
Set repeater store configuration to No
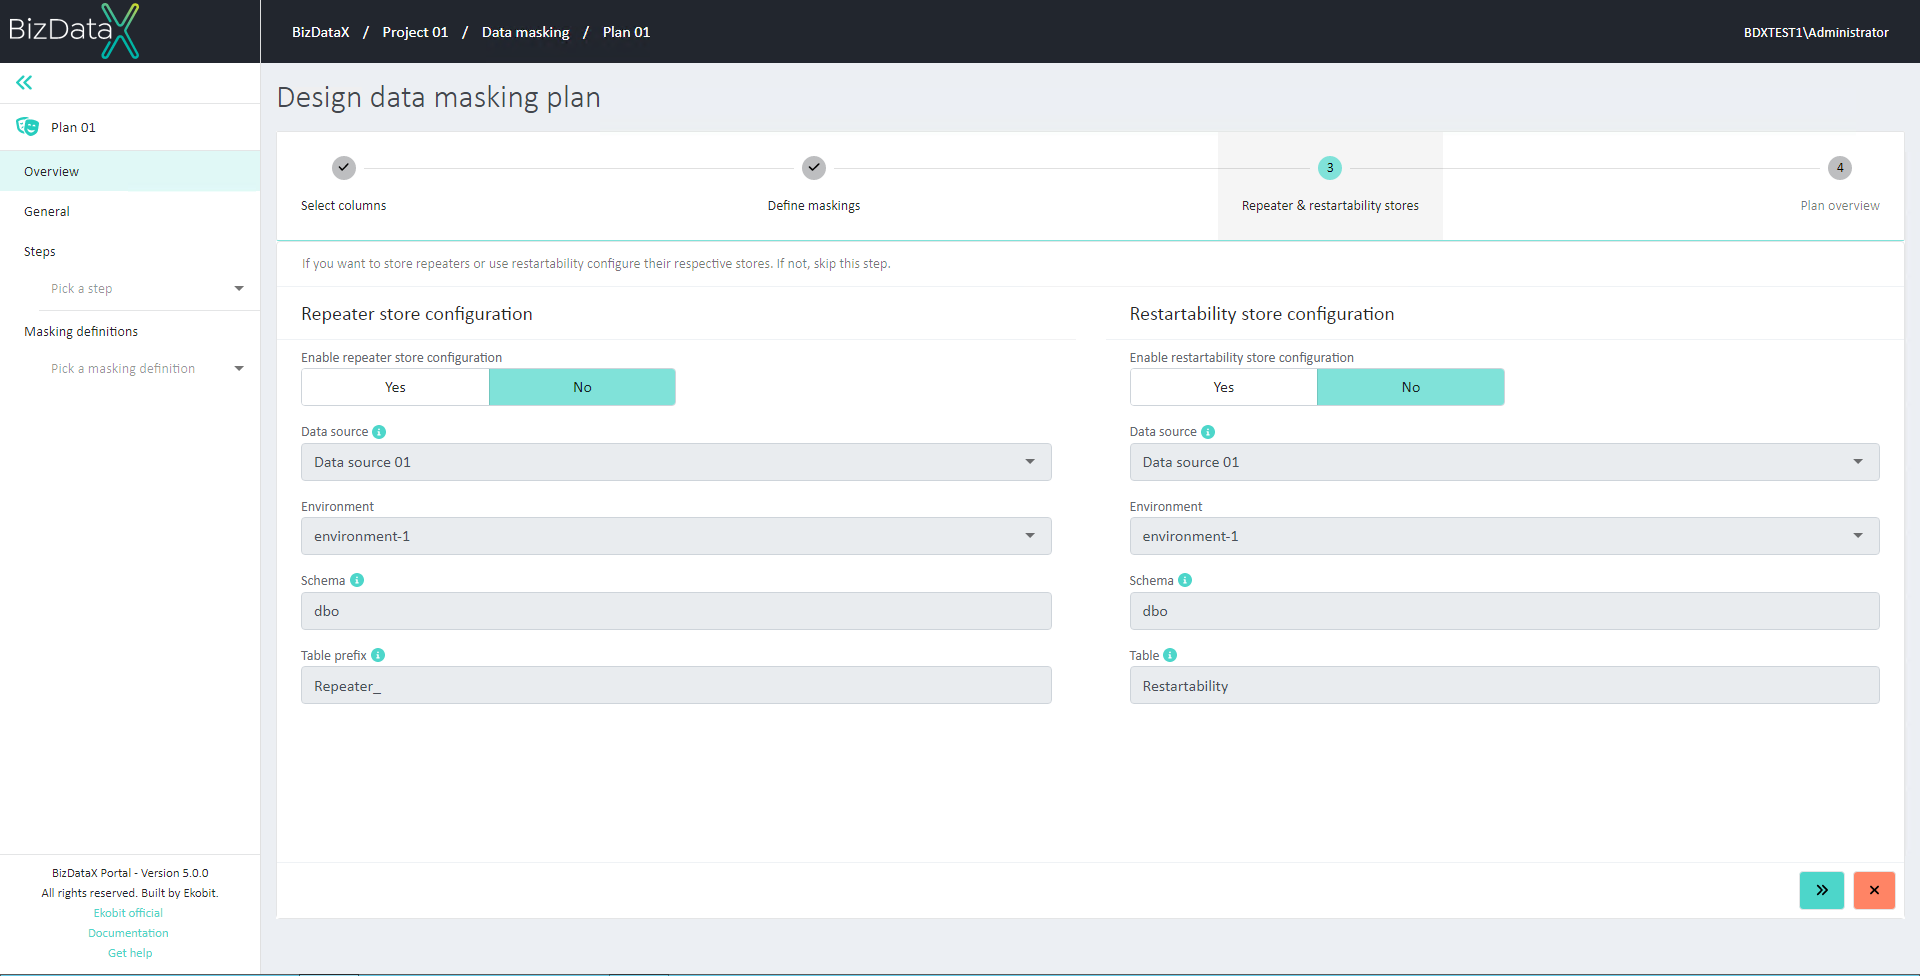pyautogui.click(x=582, y=387)
